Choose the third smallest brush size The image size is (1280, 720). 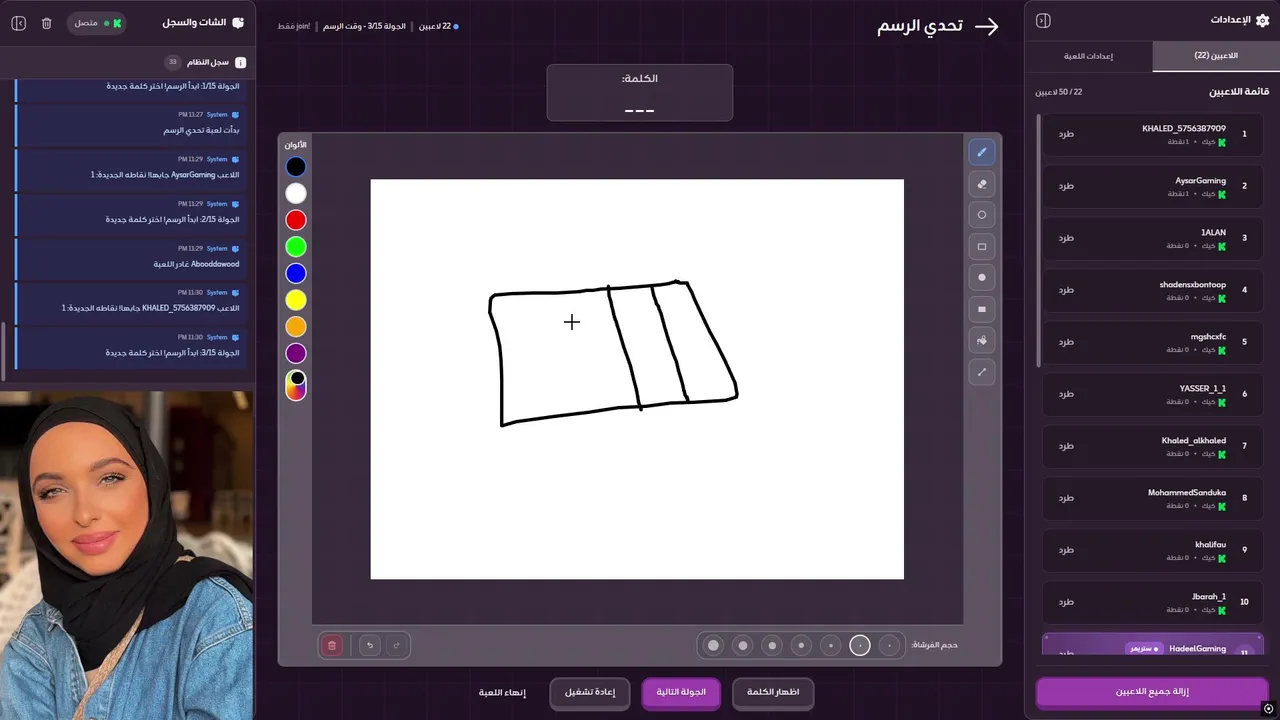point(831,646)
